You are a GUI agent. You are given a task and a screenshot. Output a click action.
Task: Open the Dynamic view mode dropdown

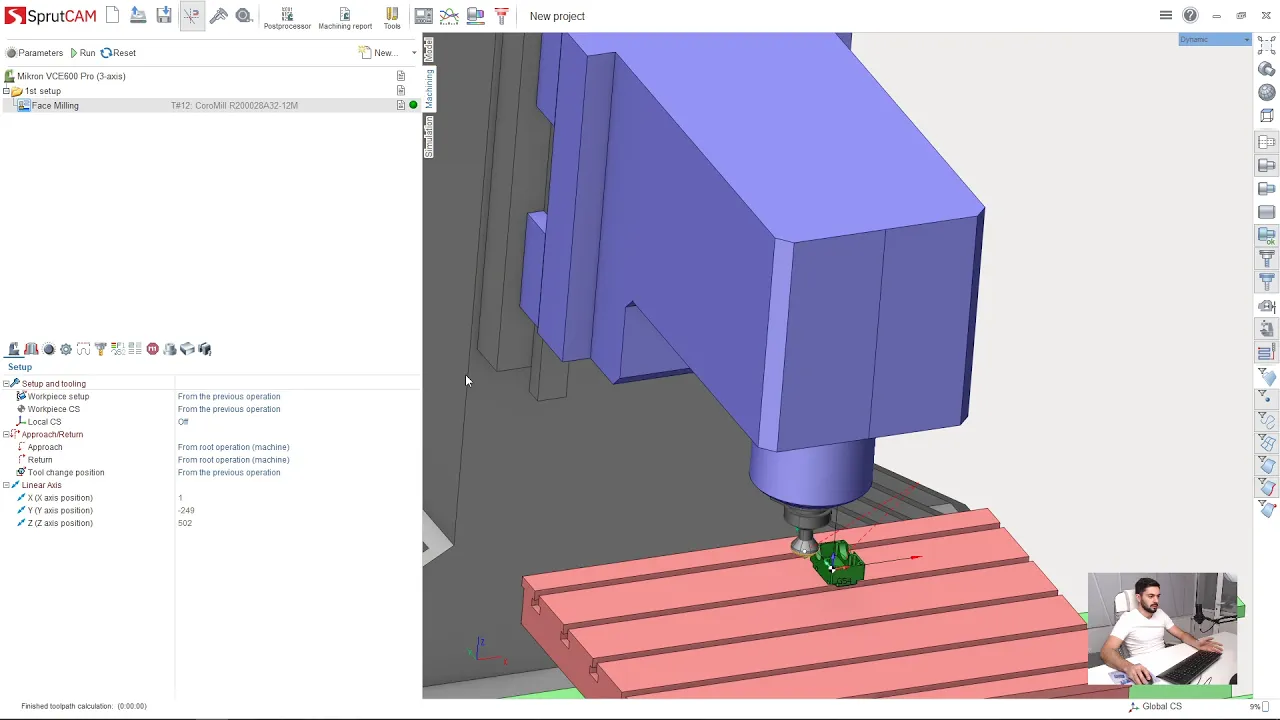[x=1215, y=40]
